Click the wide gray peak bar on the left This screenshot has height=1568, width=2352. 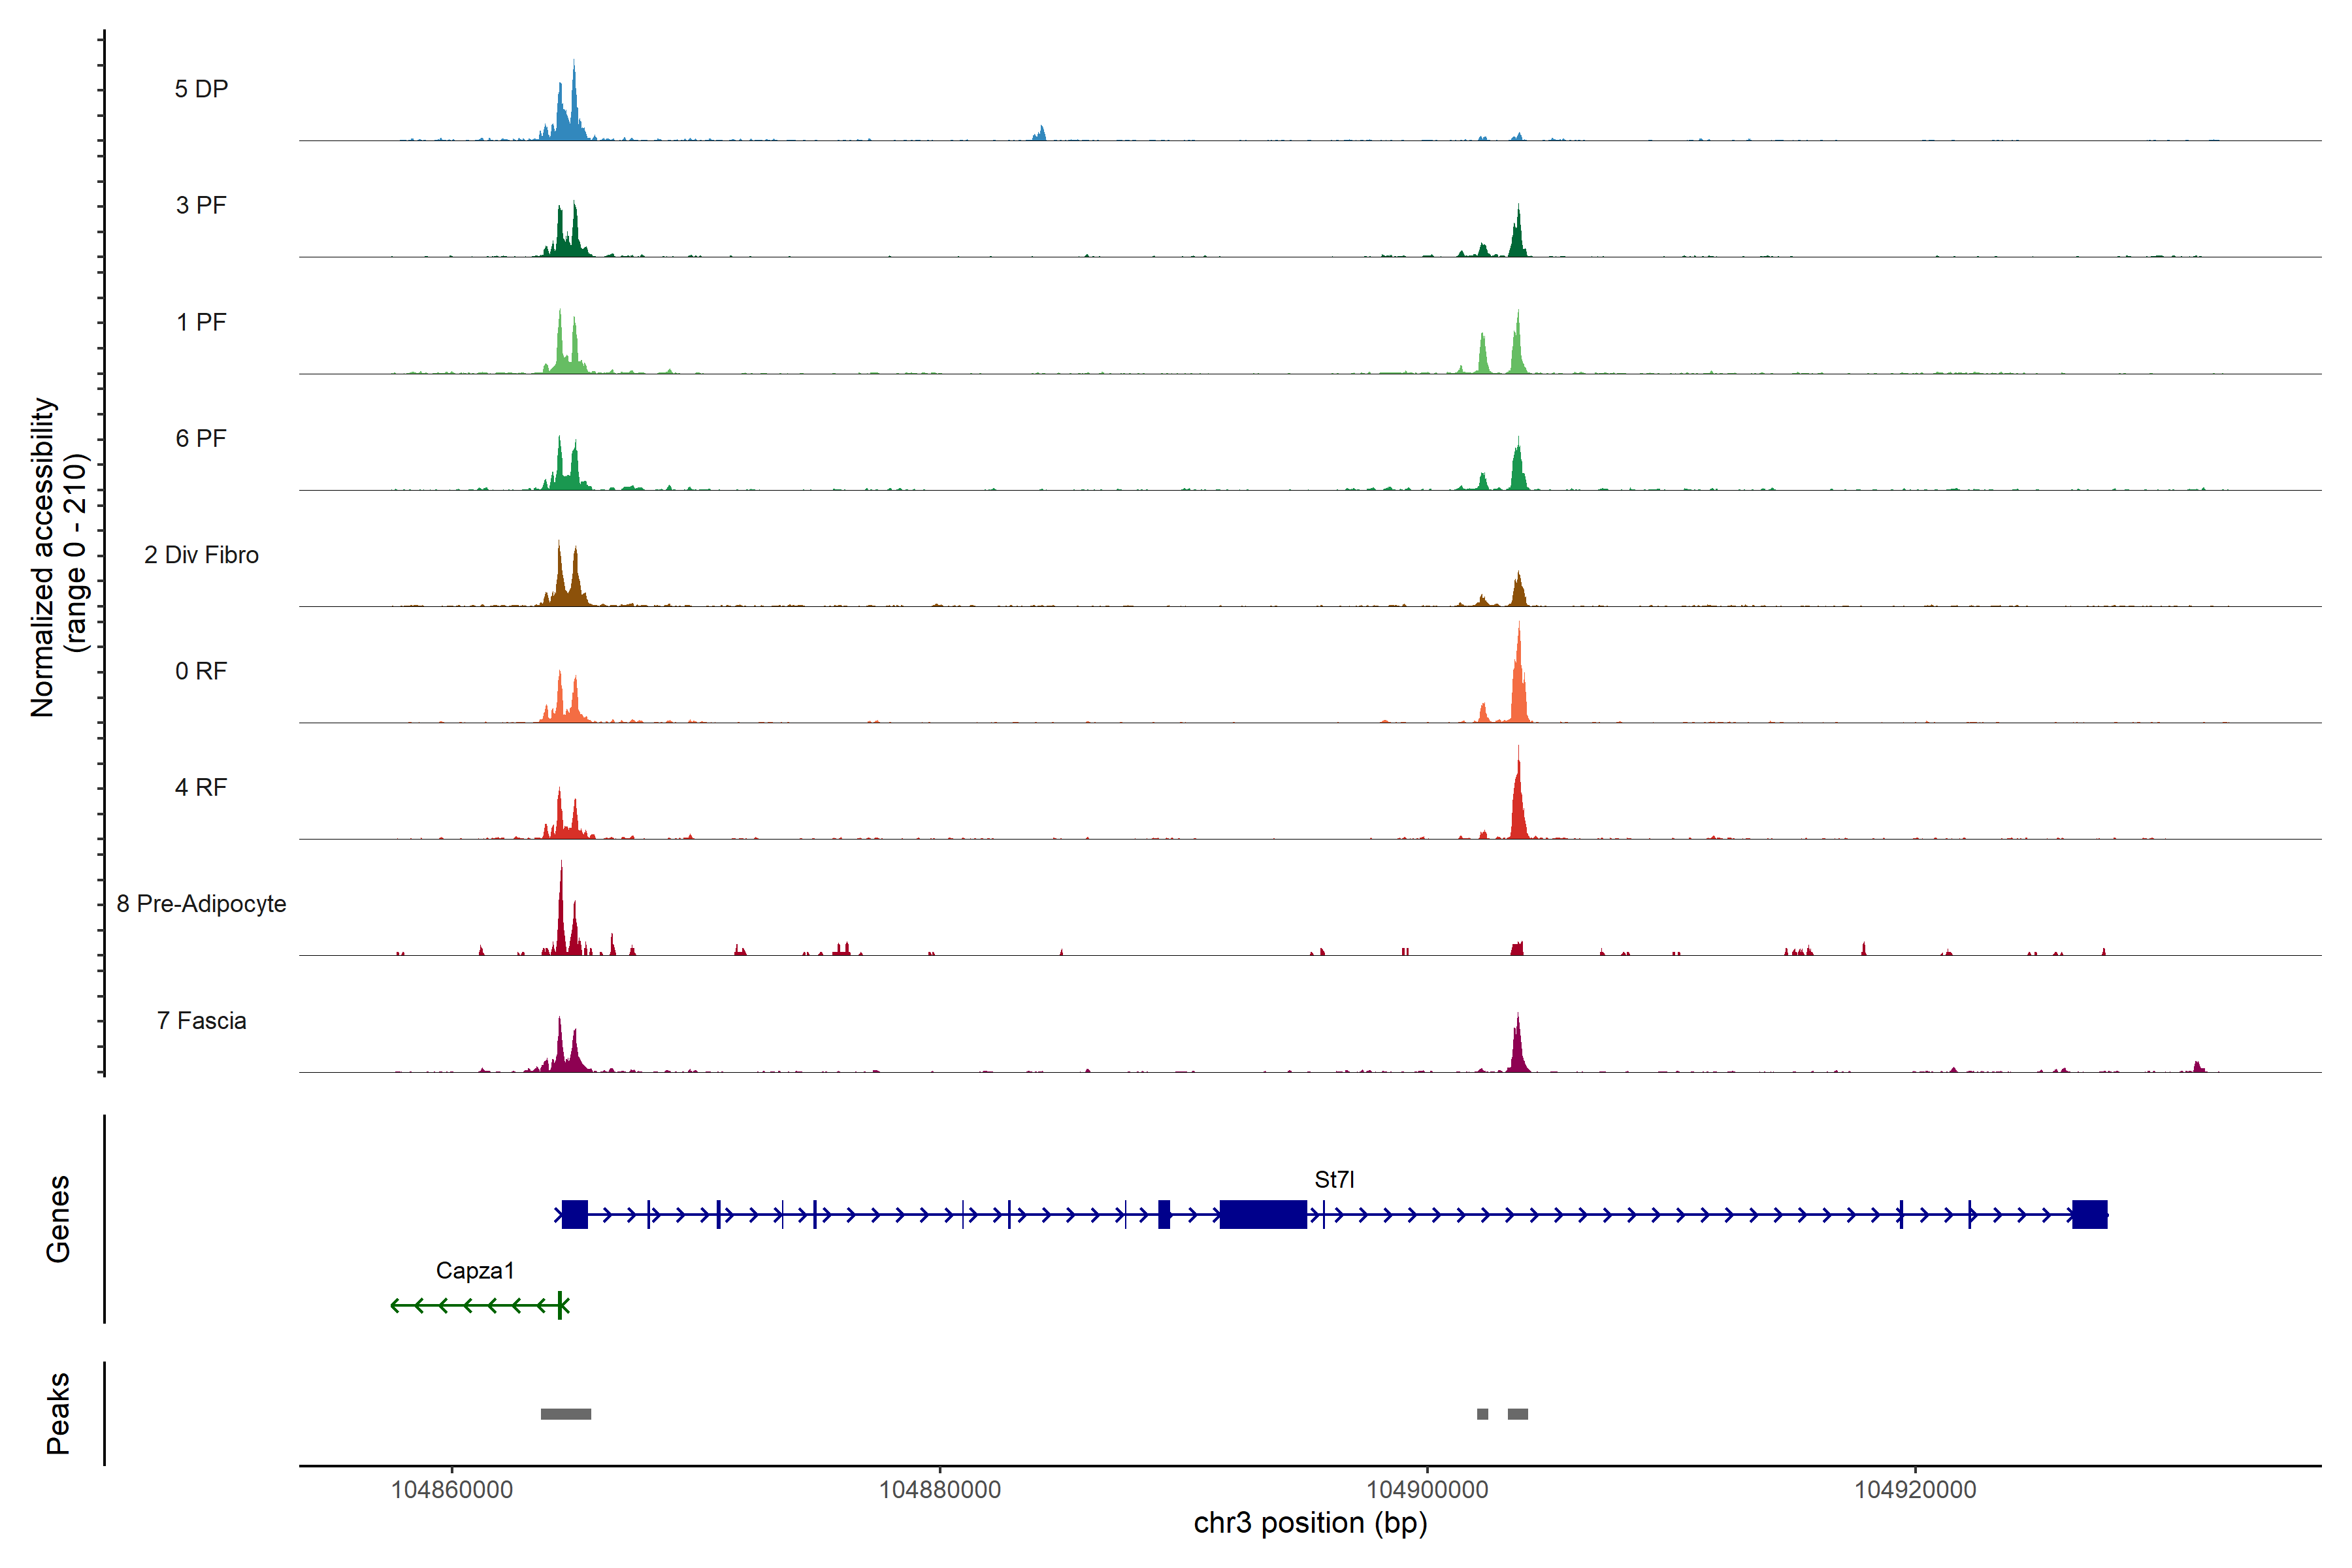tap(566, 1414)
